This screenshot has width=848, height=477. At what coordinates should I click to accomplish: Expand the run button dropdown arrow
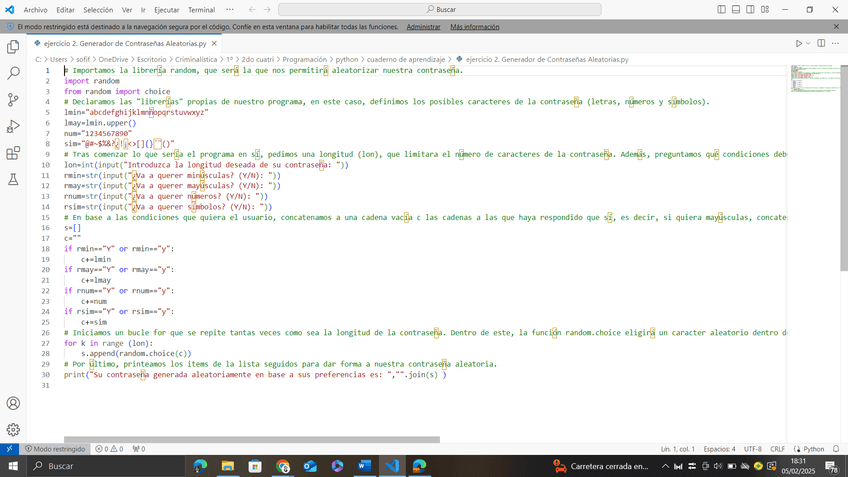coord(808,44)
